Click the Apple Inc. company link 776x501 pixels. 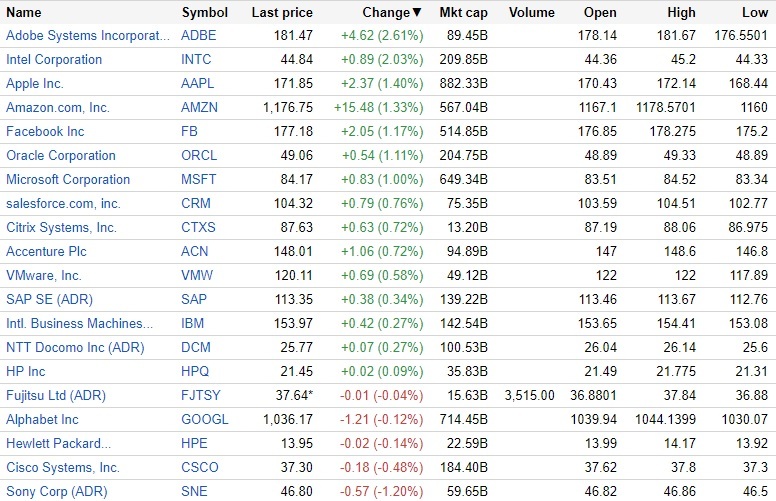tap(35, 83)
